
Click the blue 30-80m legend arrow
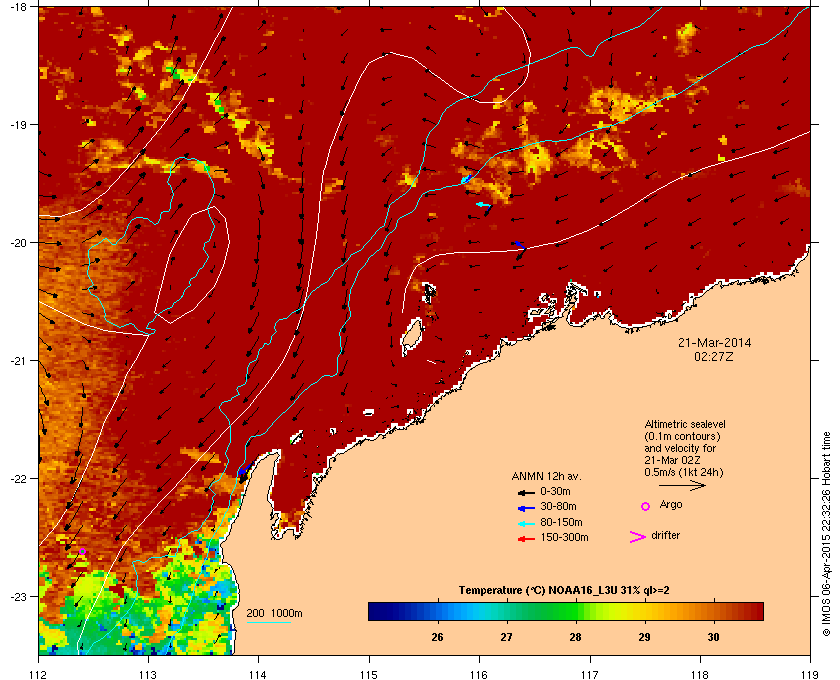(526, 507)
